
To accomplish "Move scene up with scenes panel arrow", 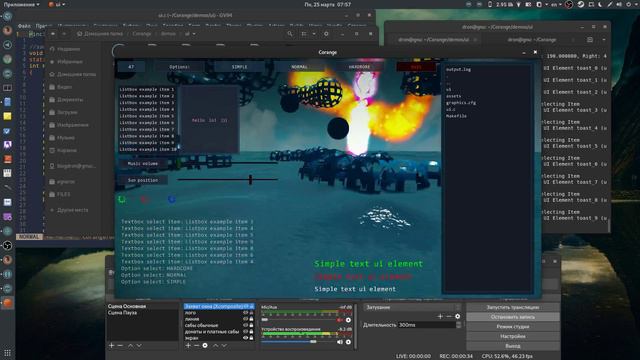I will coord(130,345).
